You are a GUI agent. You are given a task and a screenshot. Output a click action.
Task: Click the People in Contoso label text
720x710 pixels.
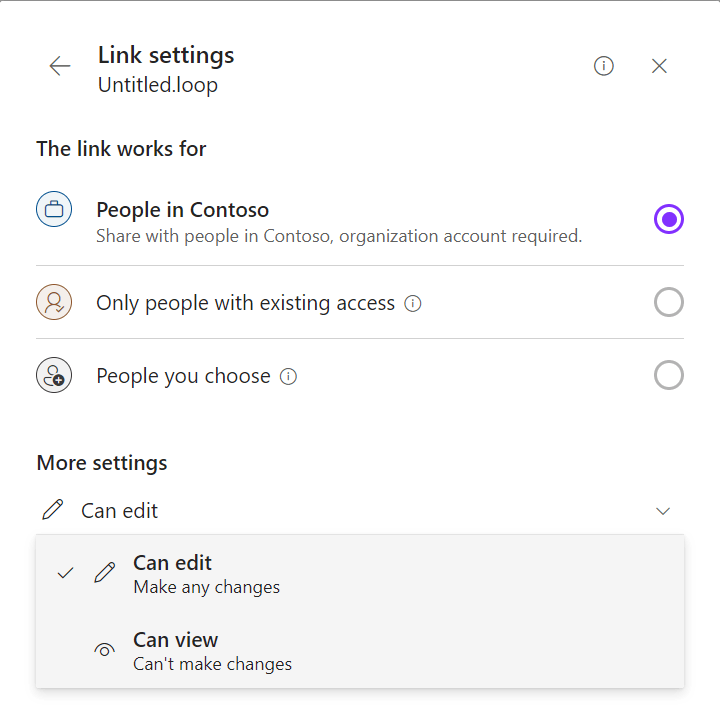tap(182, 210)
